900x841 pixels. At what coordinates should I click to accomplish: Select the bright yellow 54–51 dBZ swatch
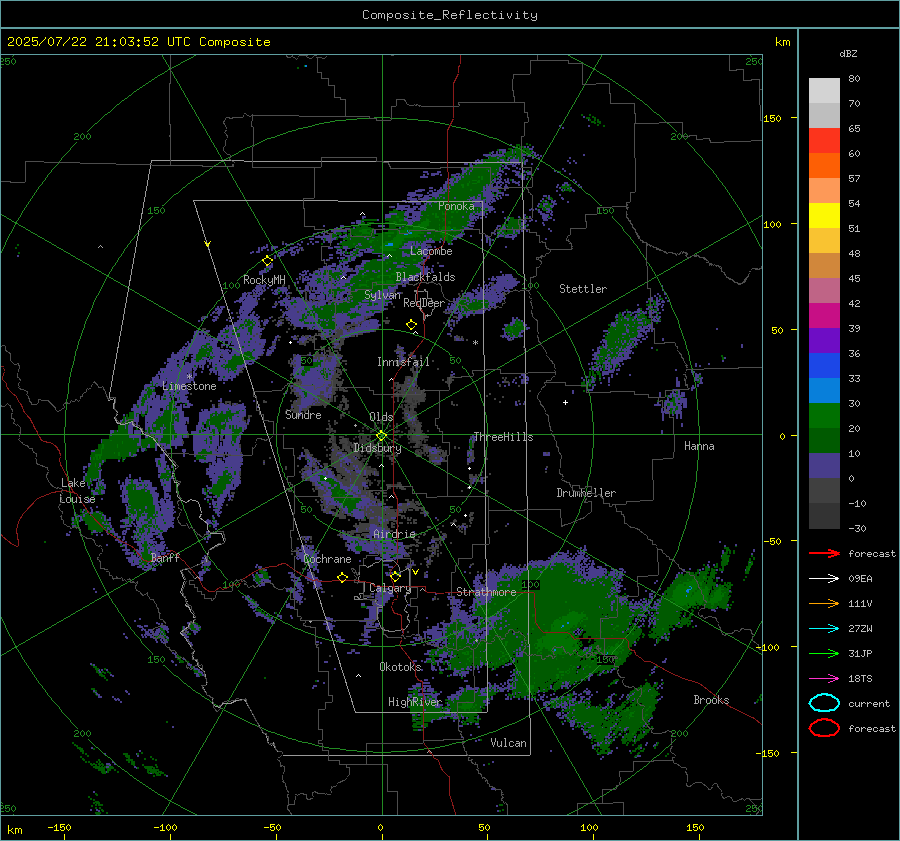pyautogui.click(x=824, y=216)
